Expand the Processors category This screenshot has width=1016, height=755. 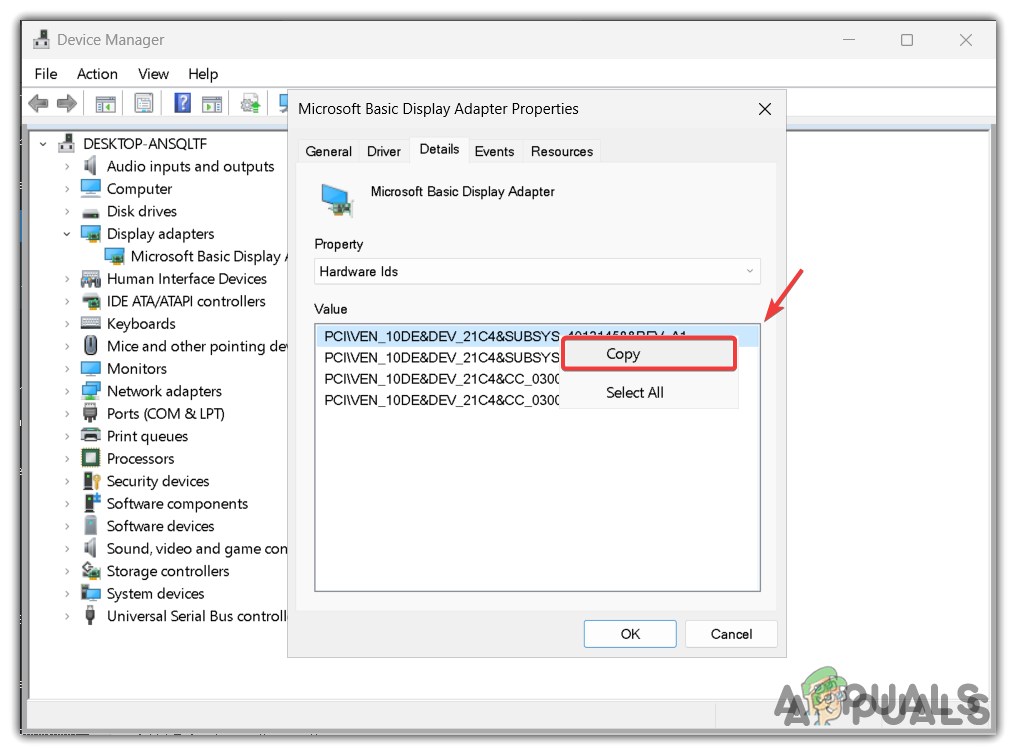tap(67, 459)
